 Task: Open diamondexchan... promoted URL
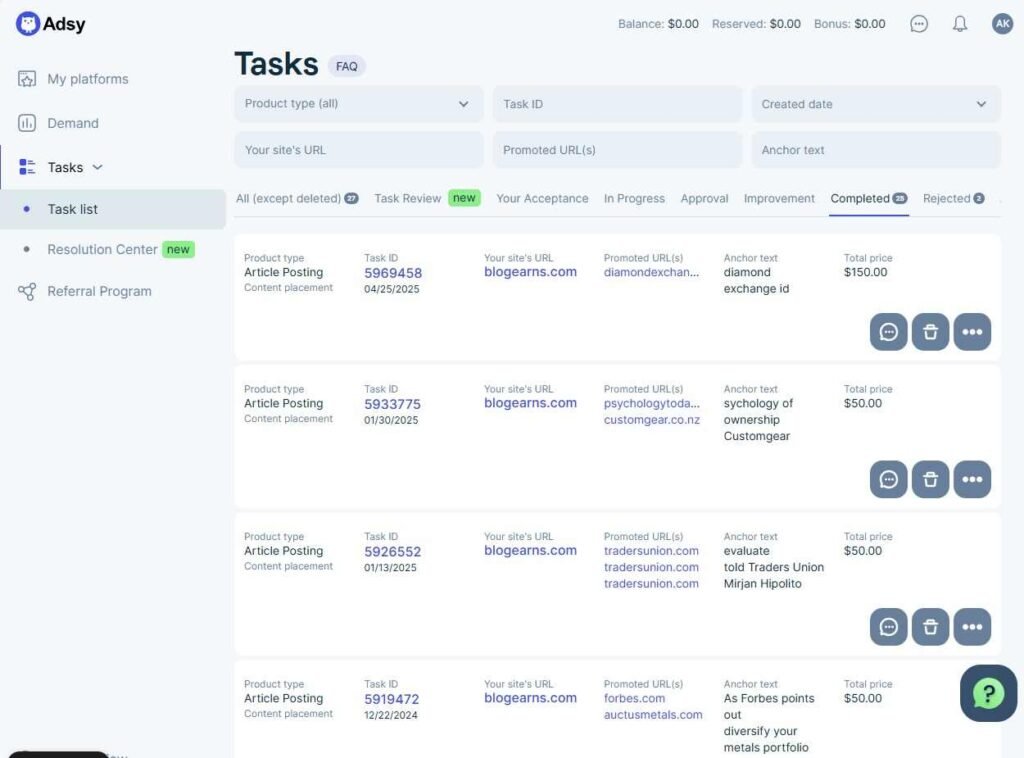[651, 272]
